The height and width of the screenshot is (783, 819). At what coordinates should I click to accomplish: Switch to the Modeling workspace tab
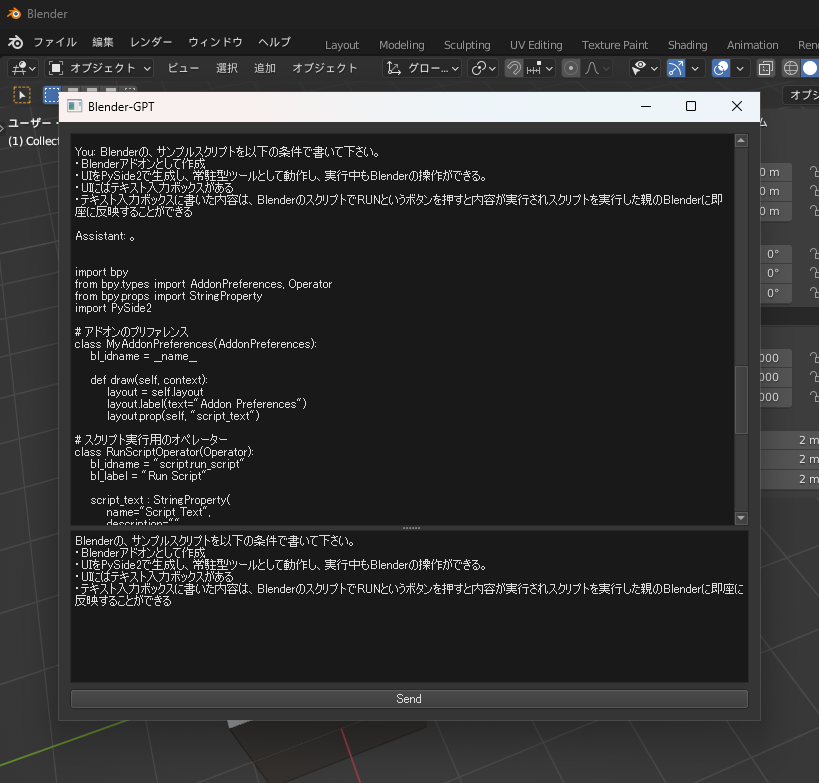[402, 45]
